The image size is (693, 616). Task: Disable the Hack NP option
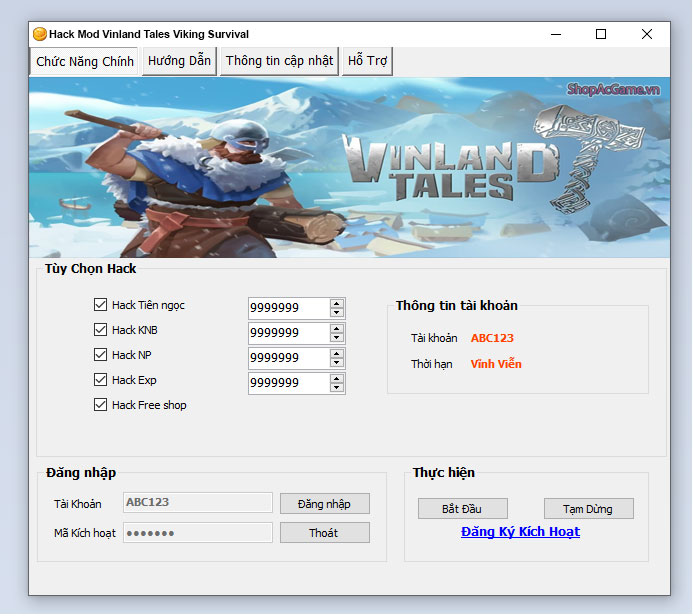coord(100,355)
